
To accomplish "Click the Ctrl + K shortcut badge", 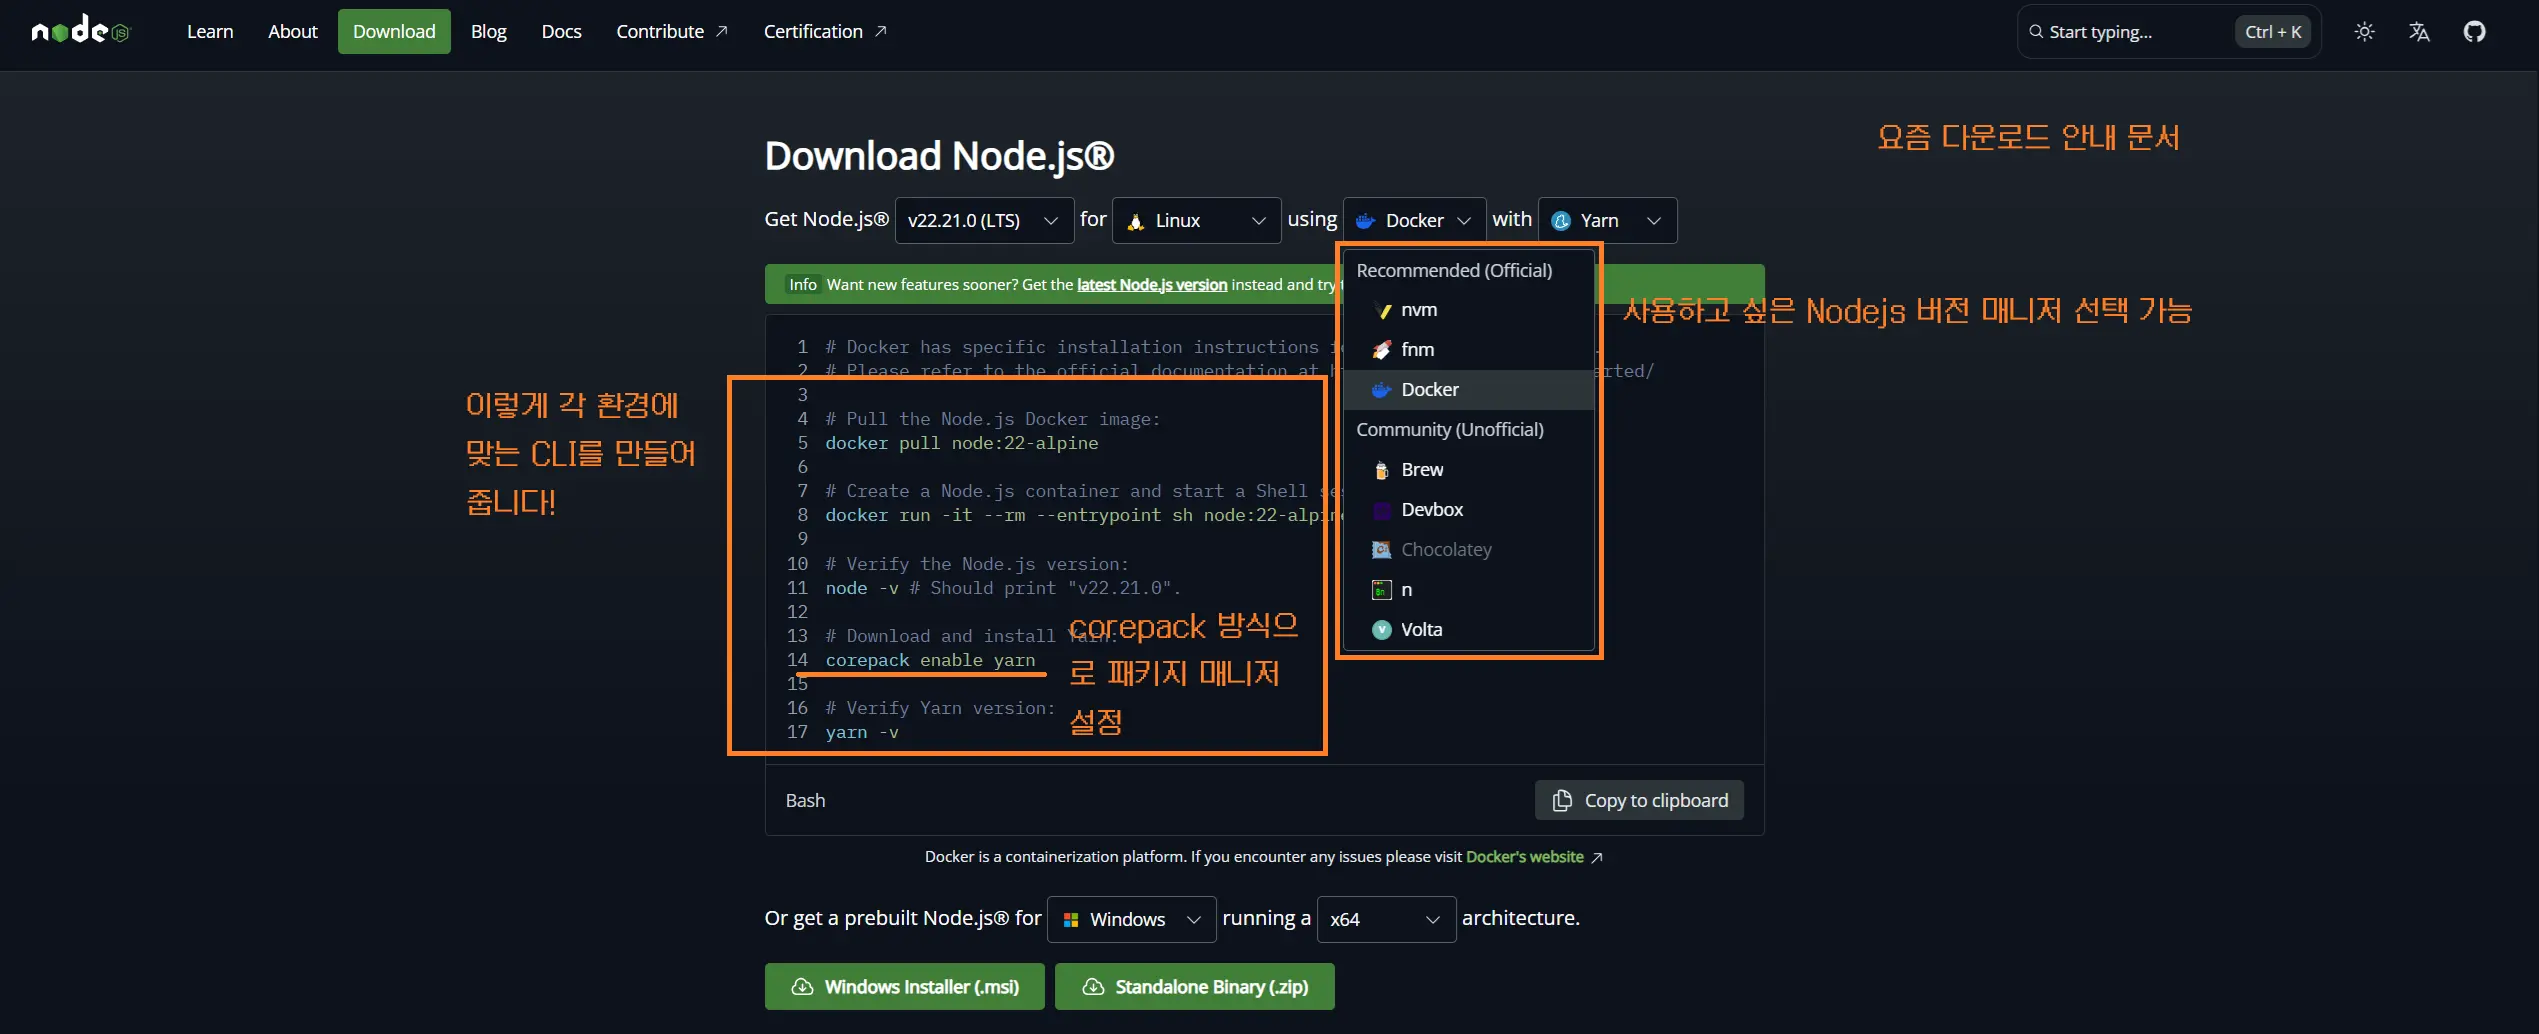I will coord(2273,31).
